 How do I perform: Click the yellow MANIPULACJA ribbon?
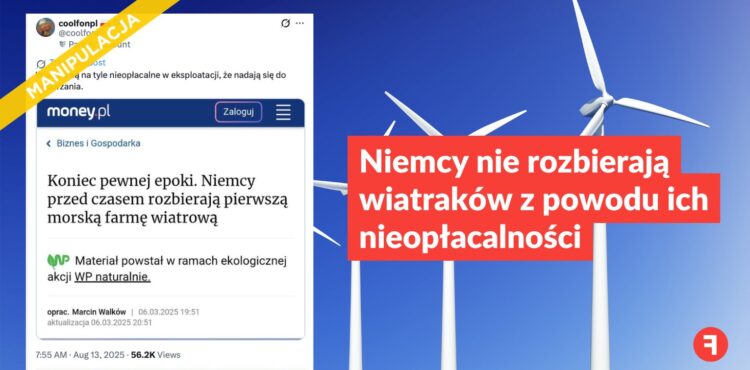point(84,55)
